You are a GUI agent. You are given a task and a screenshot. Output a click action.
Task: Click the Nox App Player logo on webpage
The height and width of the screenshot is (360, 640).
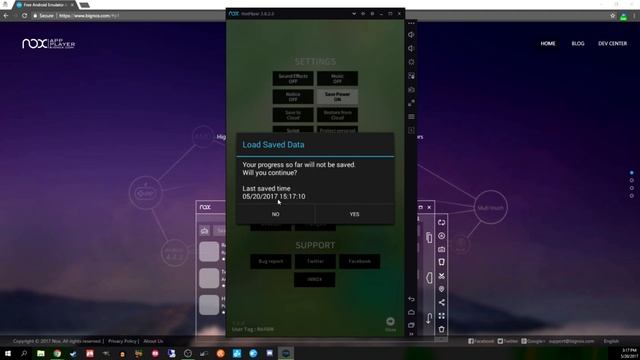[49, 44]
